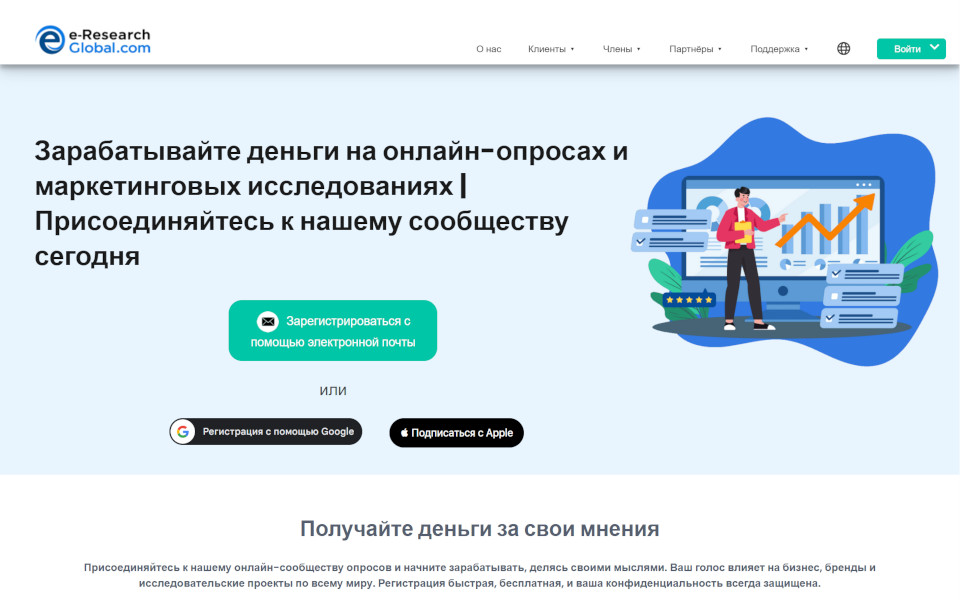Click Зарегистрироваться с помощью электронной почты
Image resolution: width=960 pixels, height=600 pixels.
[333, 330]
